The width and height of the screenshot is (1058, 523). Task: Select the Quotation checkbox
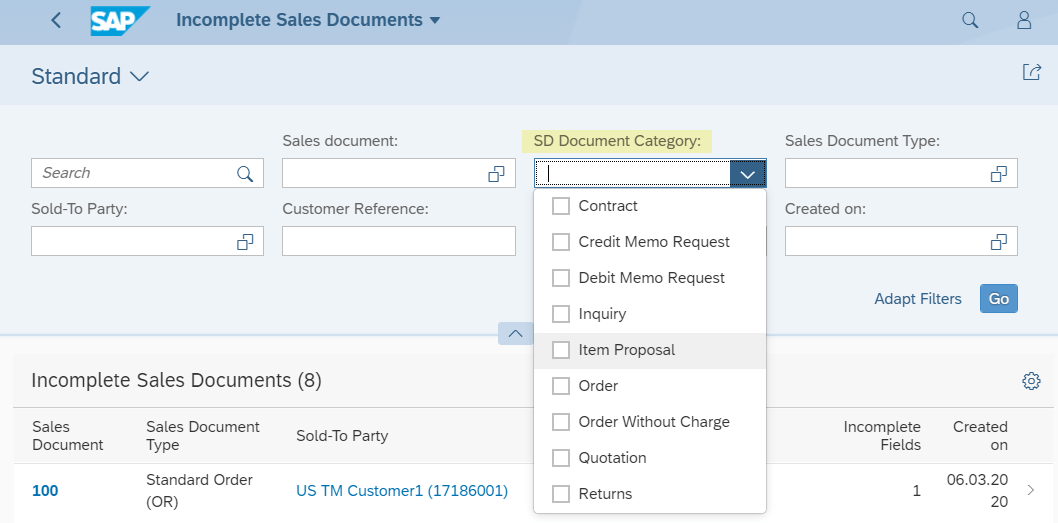tap(561, 458)
